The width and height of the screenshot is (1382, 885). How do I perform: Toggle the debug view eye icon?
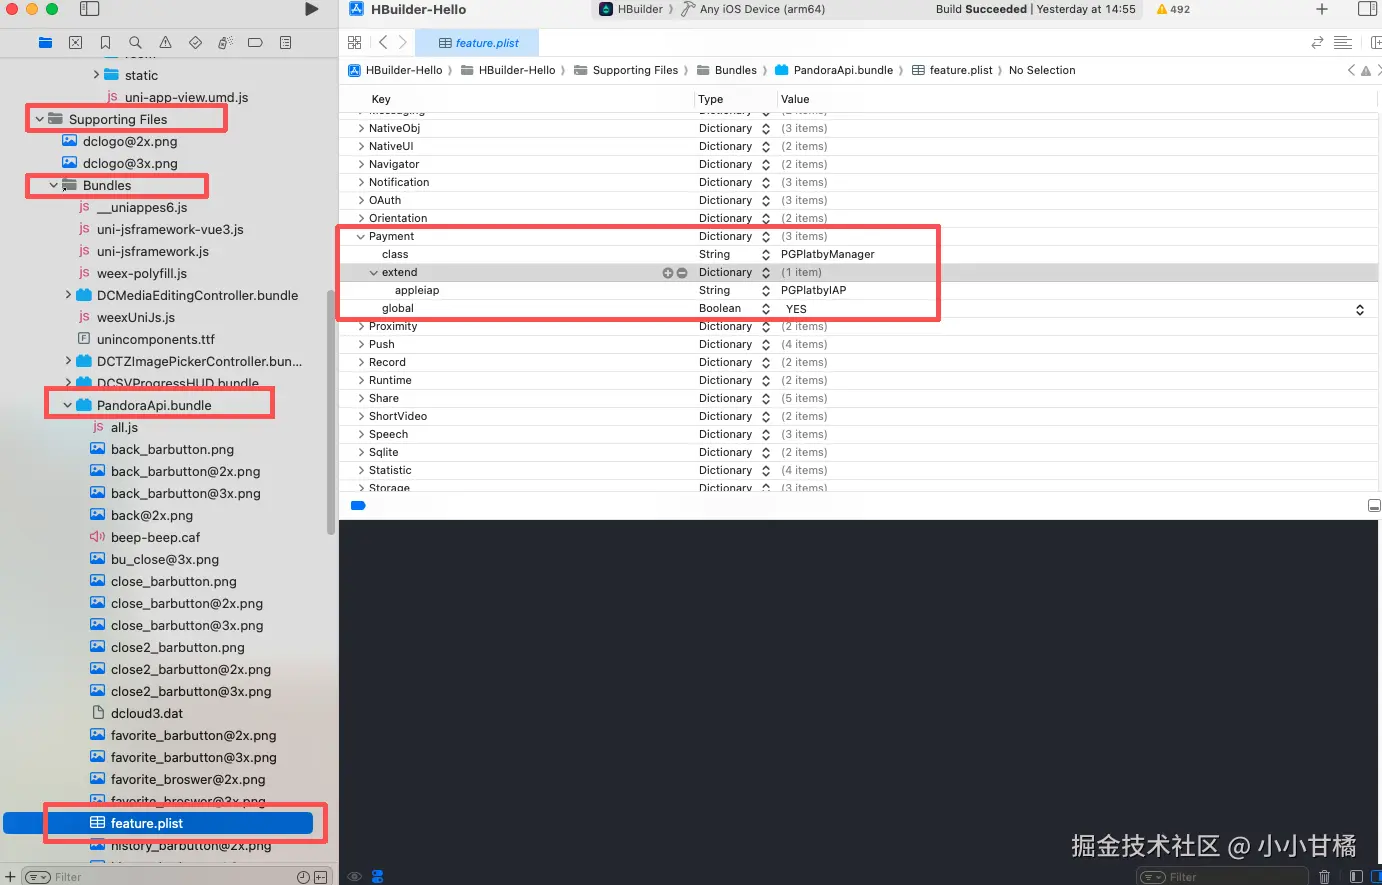click(x=354, y=877)
